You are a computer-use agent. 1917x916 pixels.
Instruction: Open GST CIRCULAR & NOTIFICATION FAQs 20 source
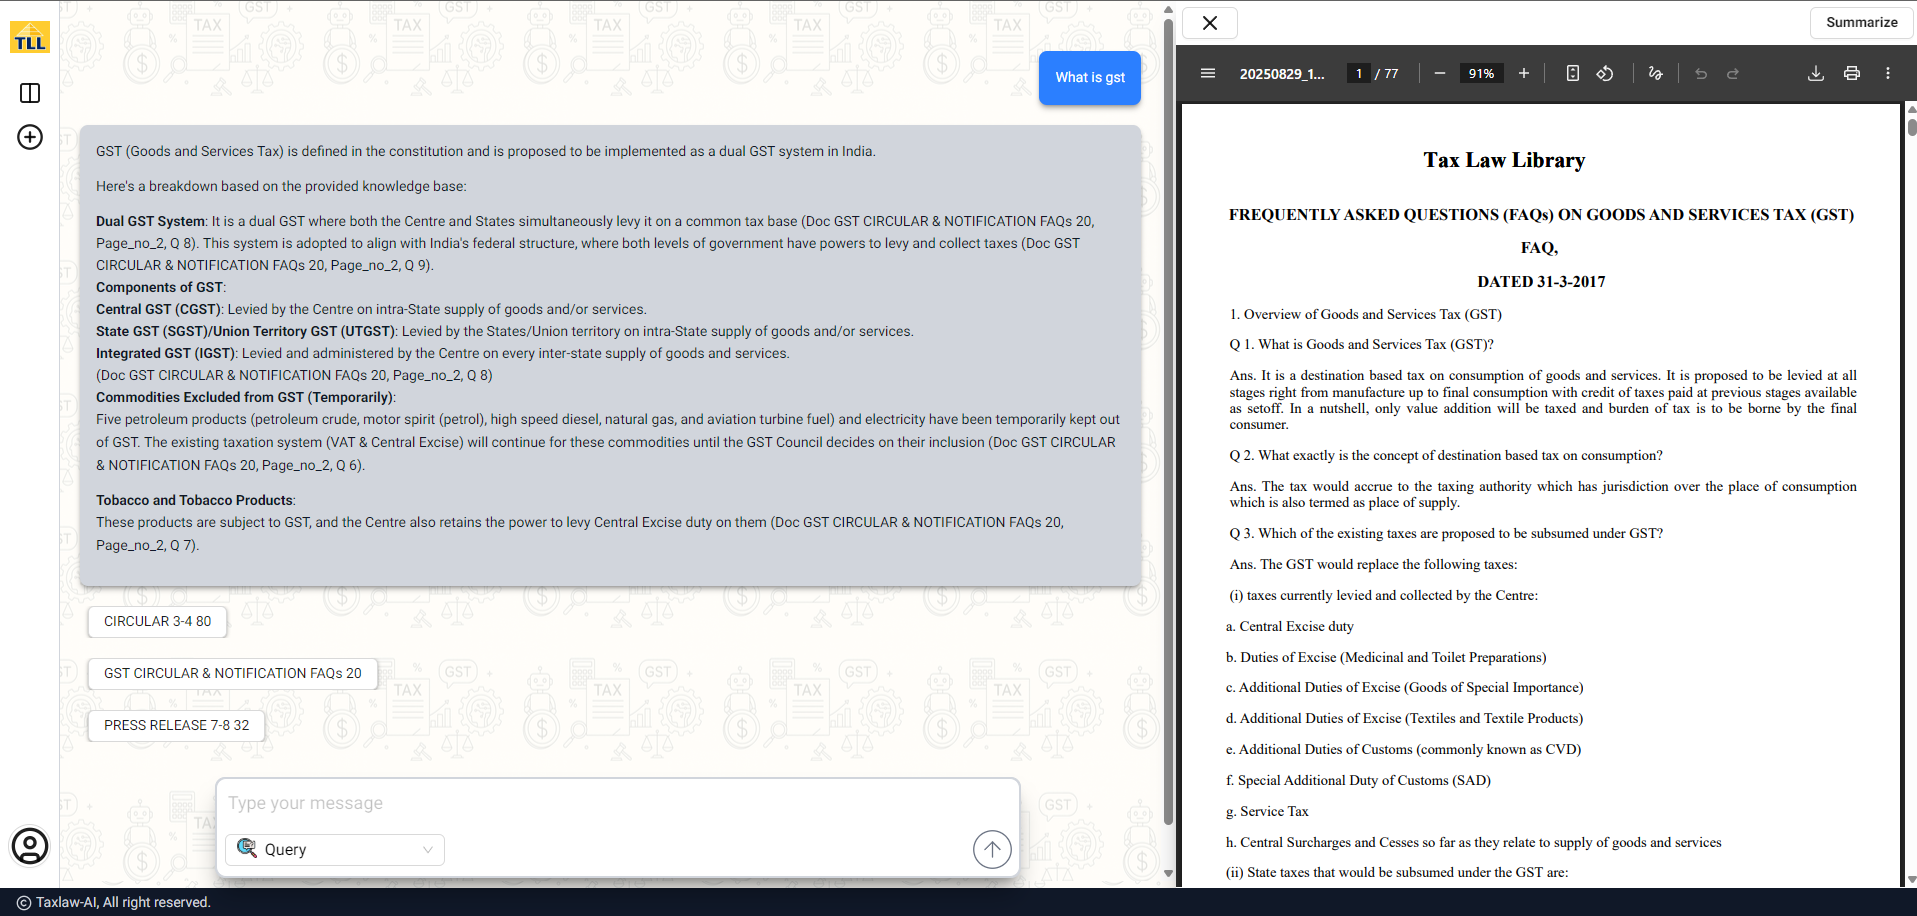point(232,673)
